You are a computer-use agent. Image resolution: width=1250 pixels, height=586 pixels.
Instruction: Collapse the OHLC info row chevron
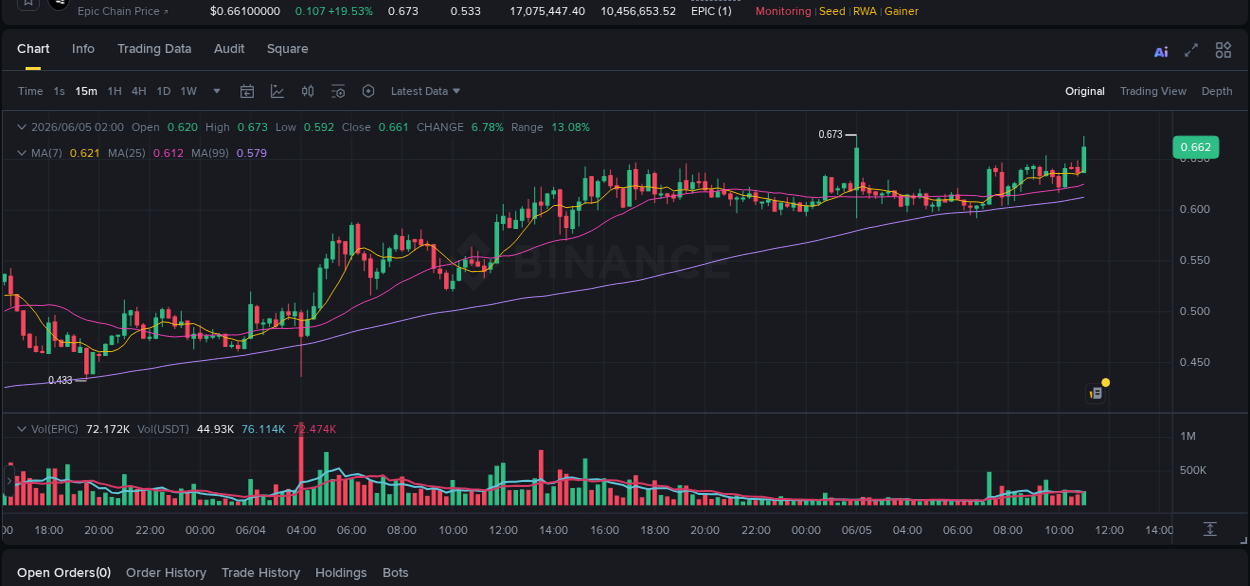(x=21, y=127)
